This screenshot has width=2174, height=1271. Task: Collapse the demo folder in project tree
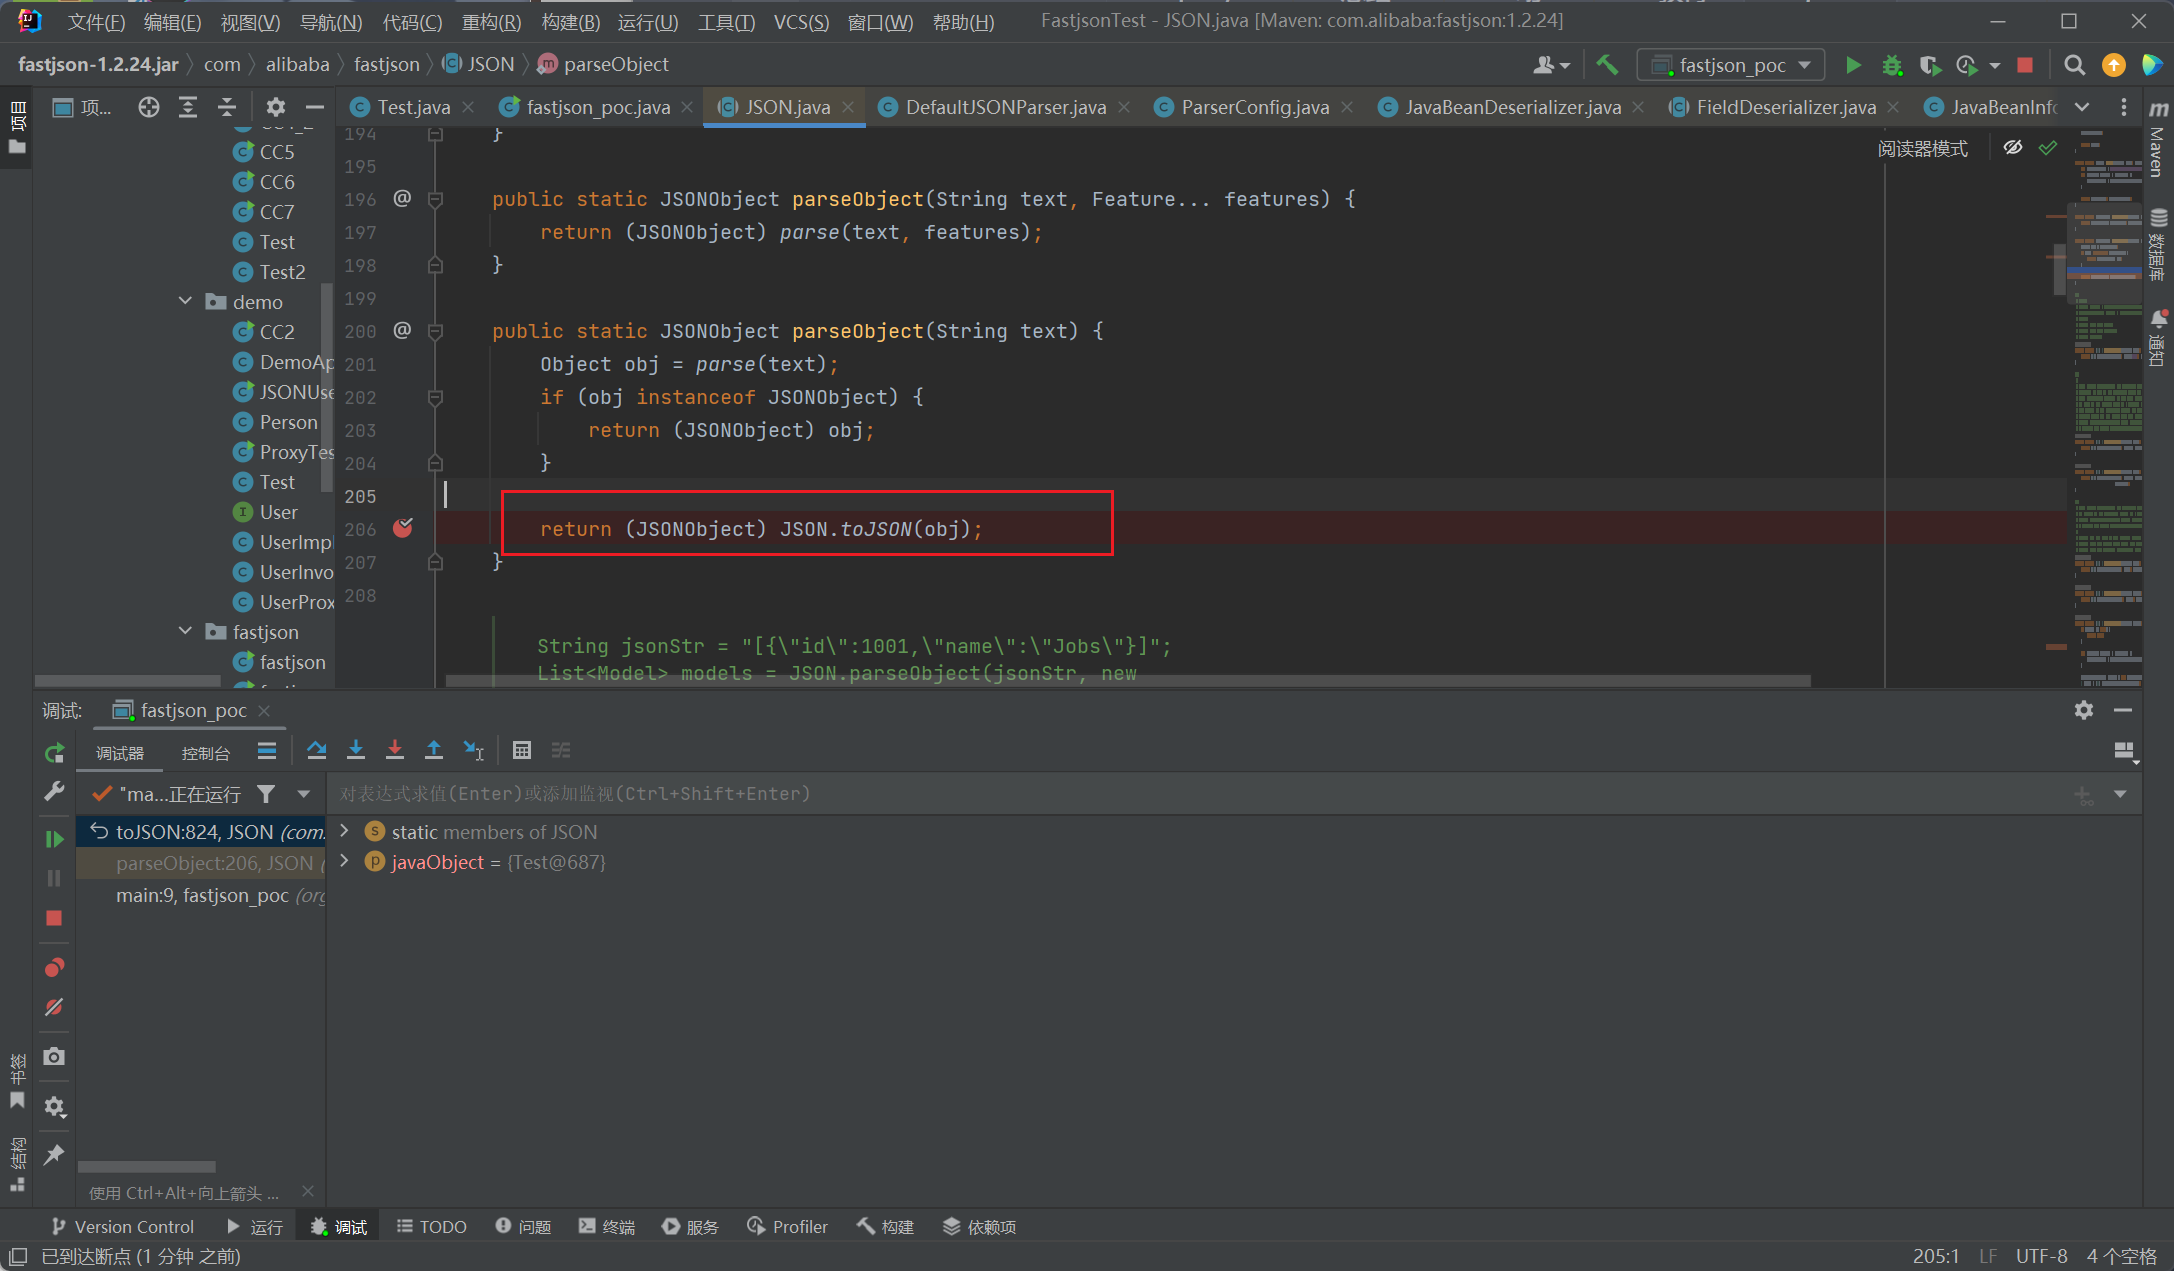(x=185, y=301)
